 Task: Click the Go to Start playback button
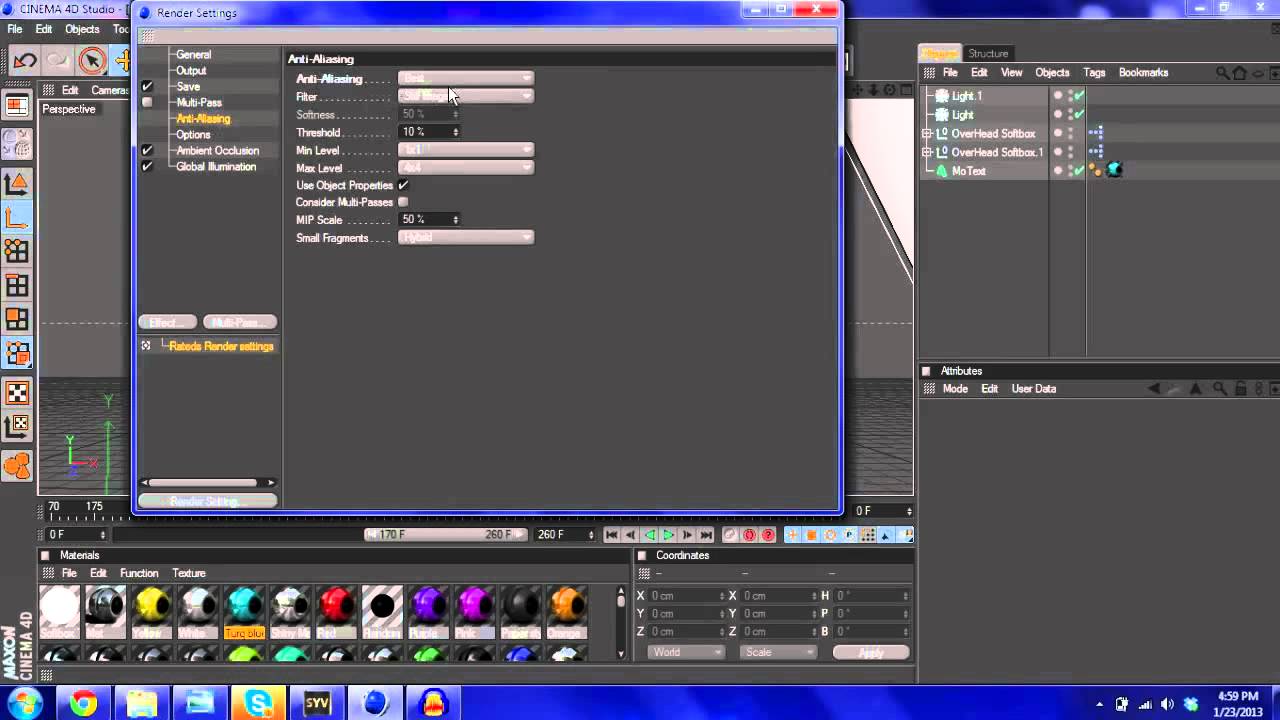(x=611, y=535)
